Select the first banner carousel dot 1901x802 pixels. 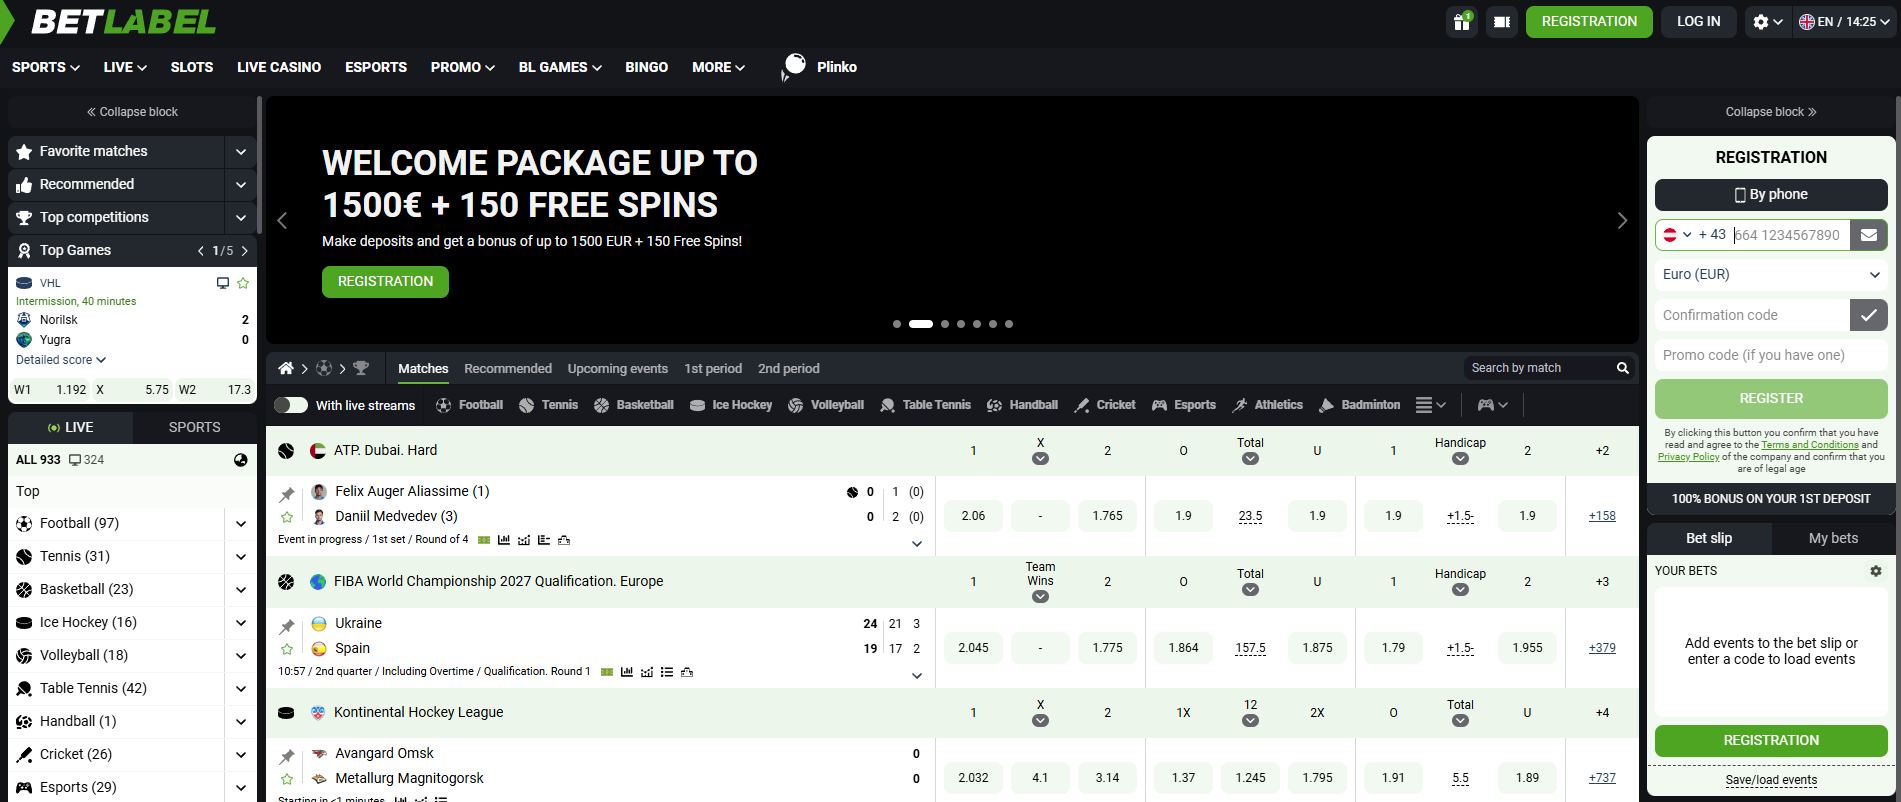(x=897, y=324)
